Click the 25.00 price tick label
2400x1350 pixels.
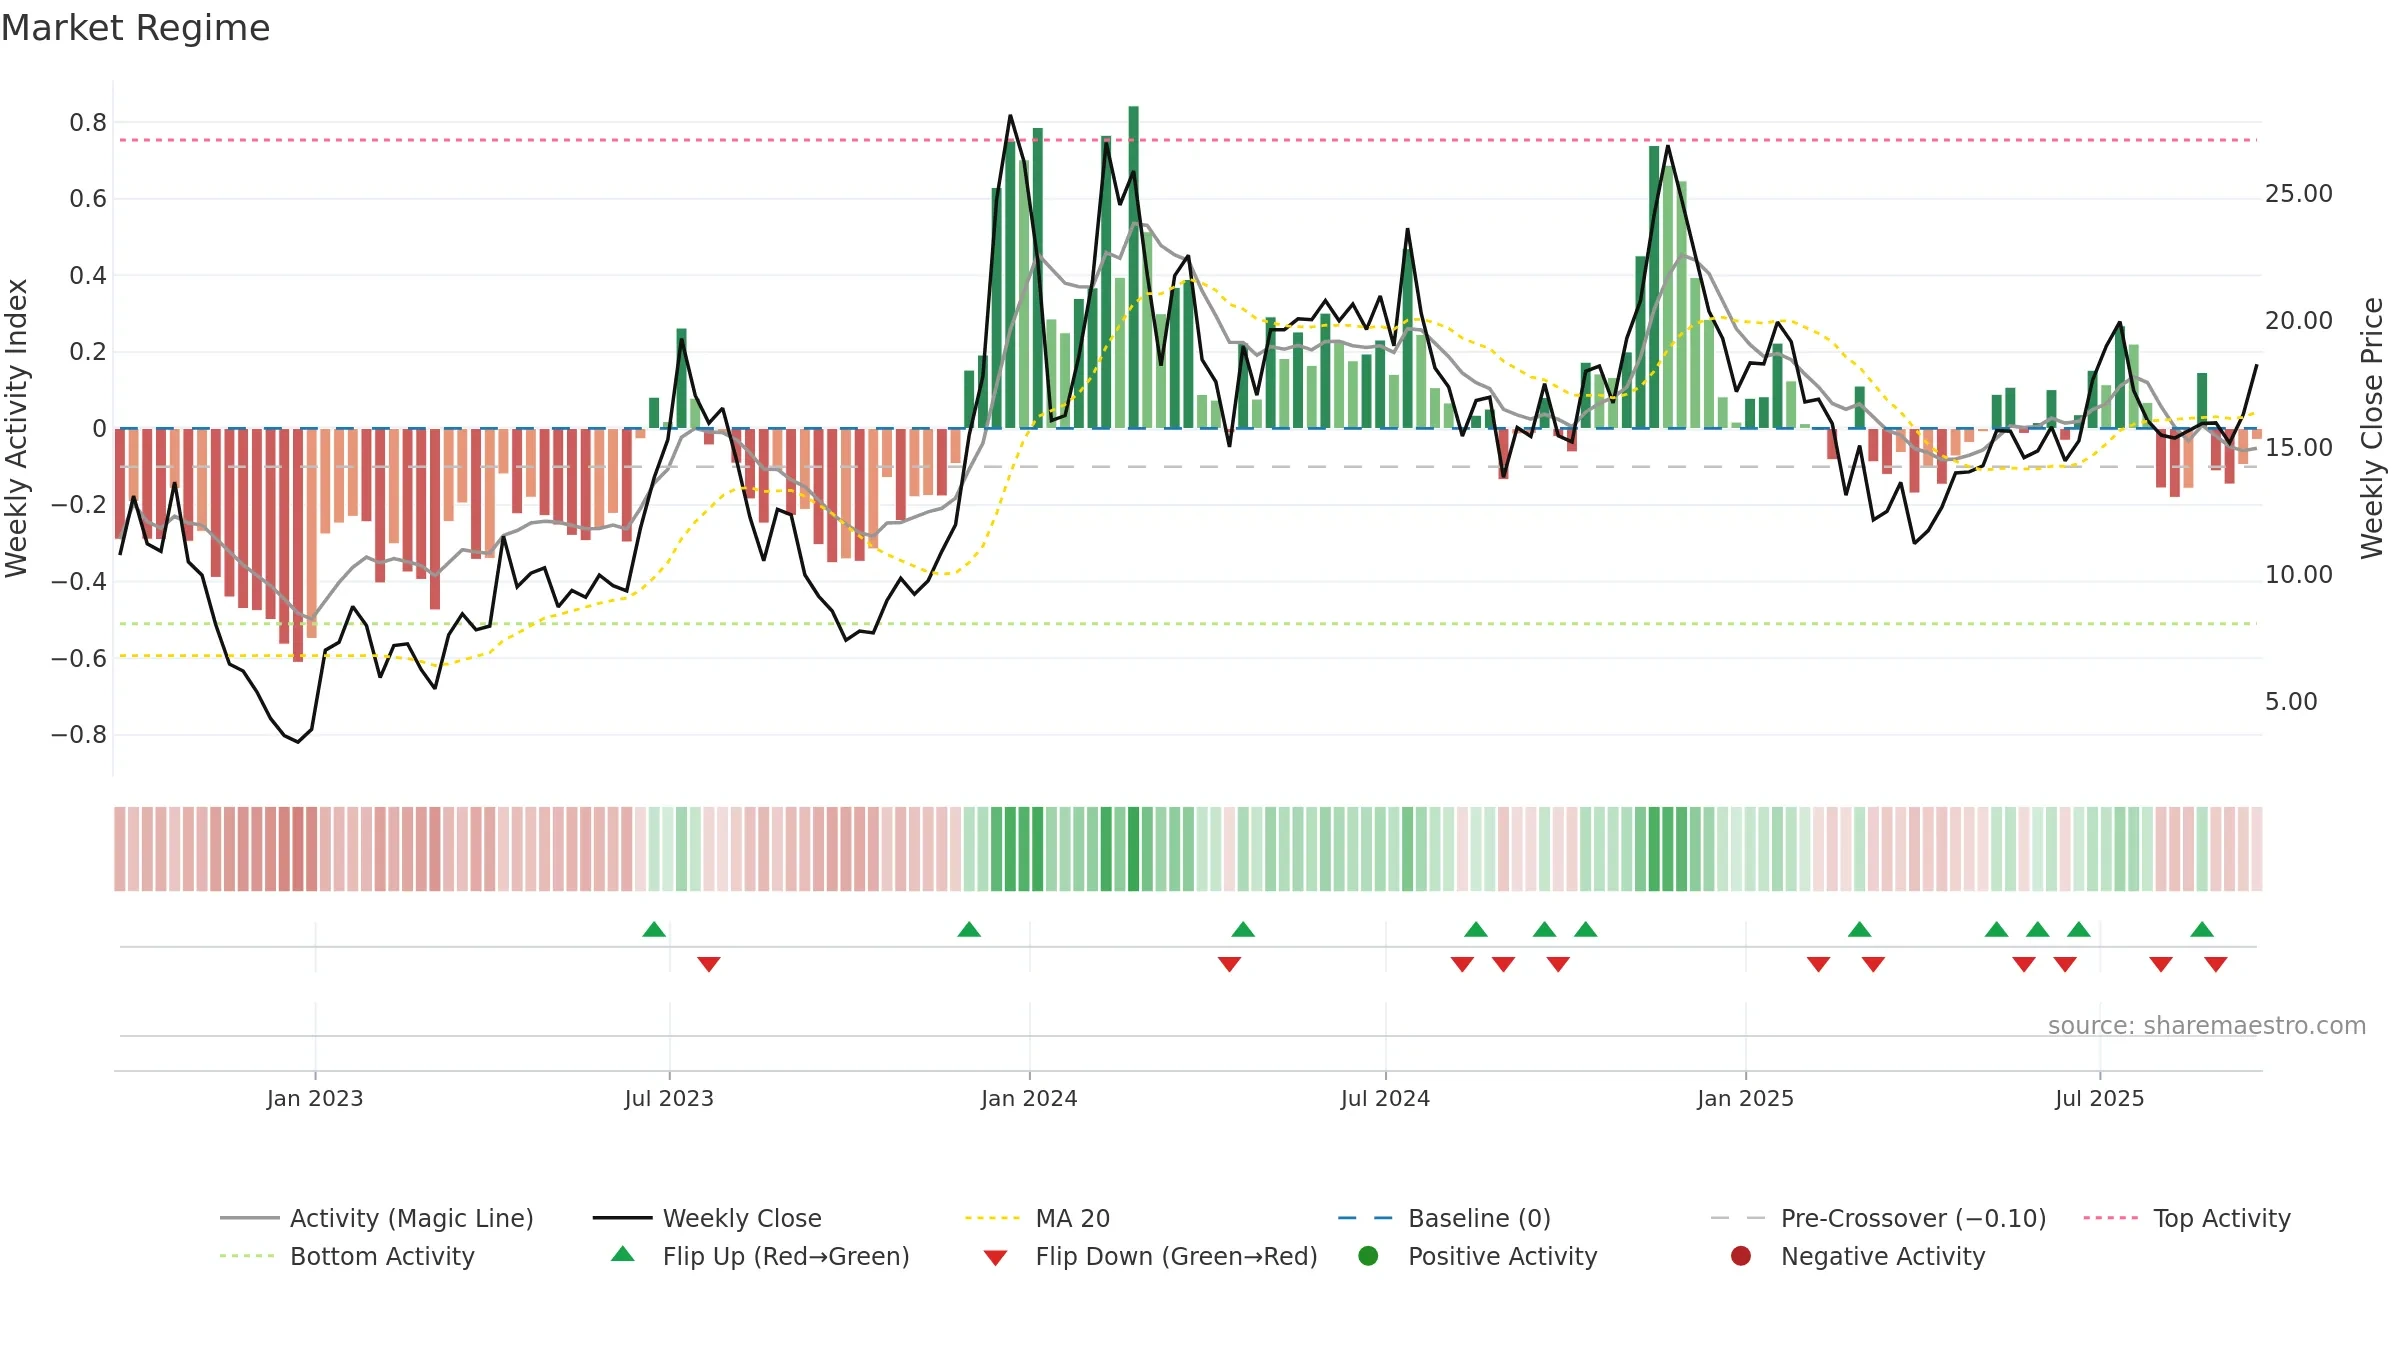(2298, 194)
